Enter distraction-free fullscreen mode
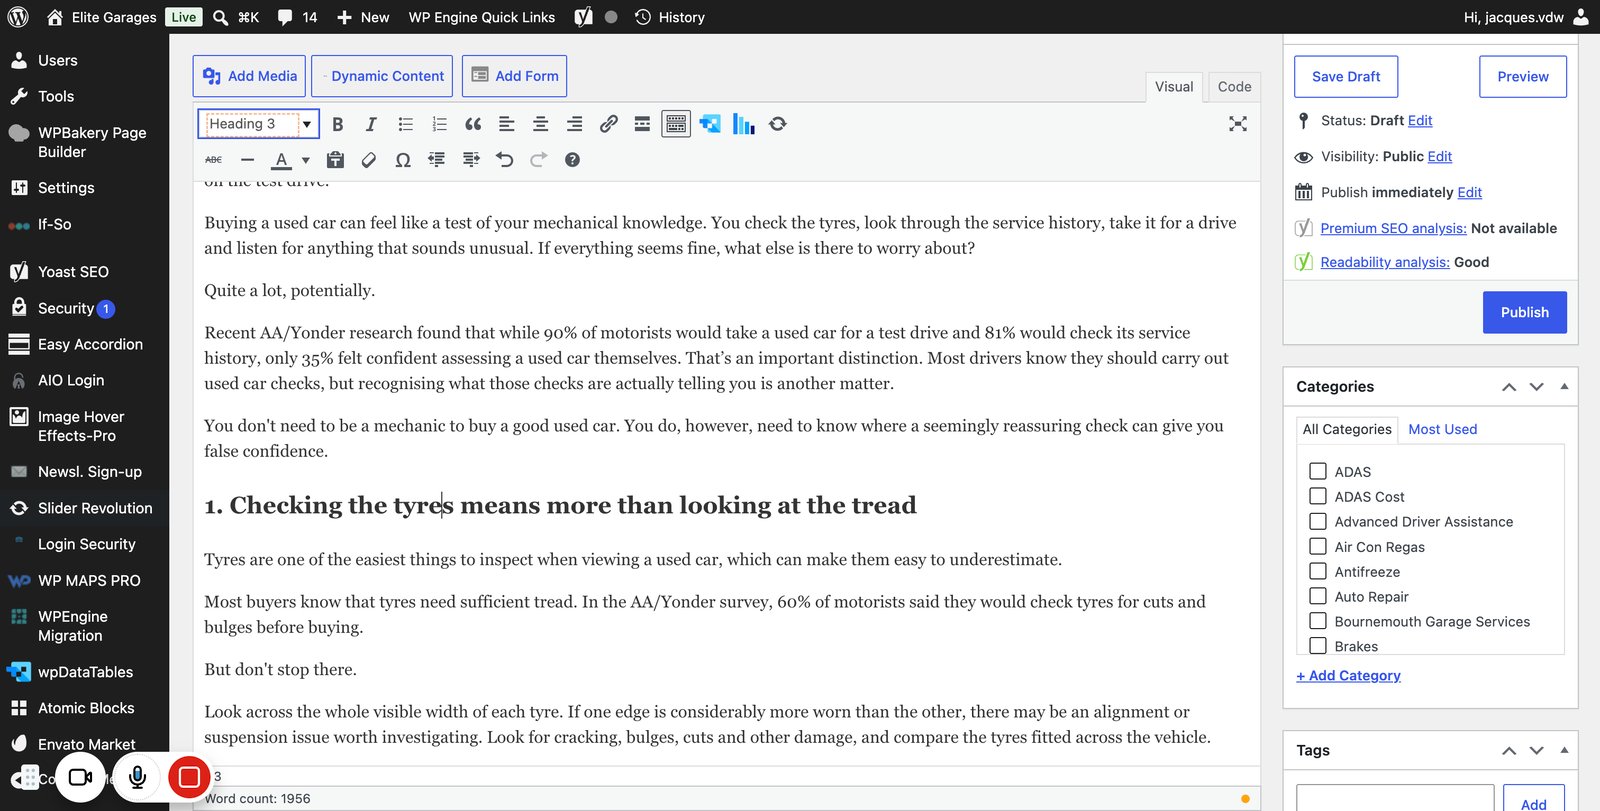The height and width of the screenshot is (811, 1600). coord(1238,124)
